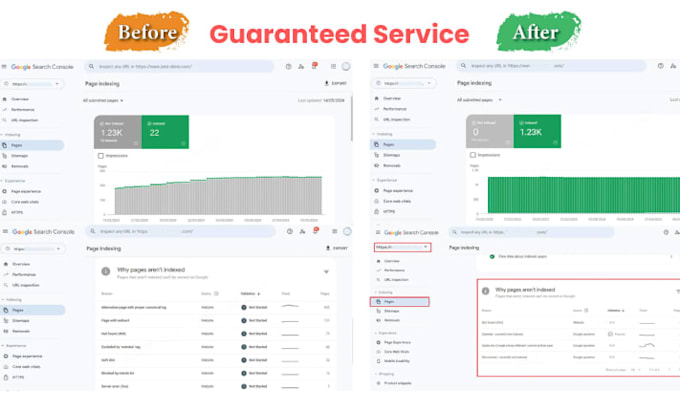Click URL inspect search field in Before chart window
Image resolution: width=680 pixels, height=411 pixels.
pyautogui.click(x=179, y=66)
